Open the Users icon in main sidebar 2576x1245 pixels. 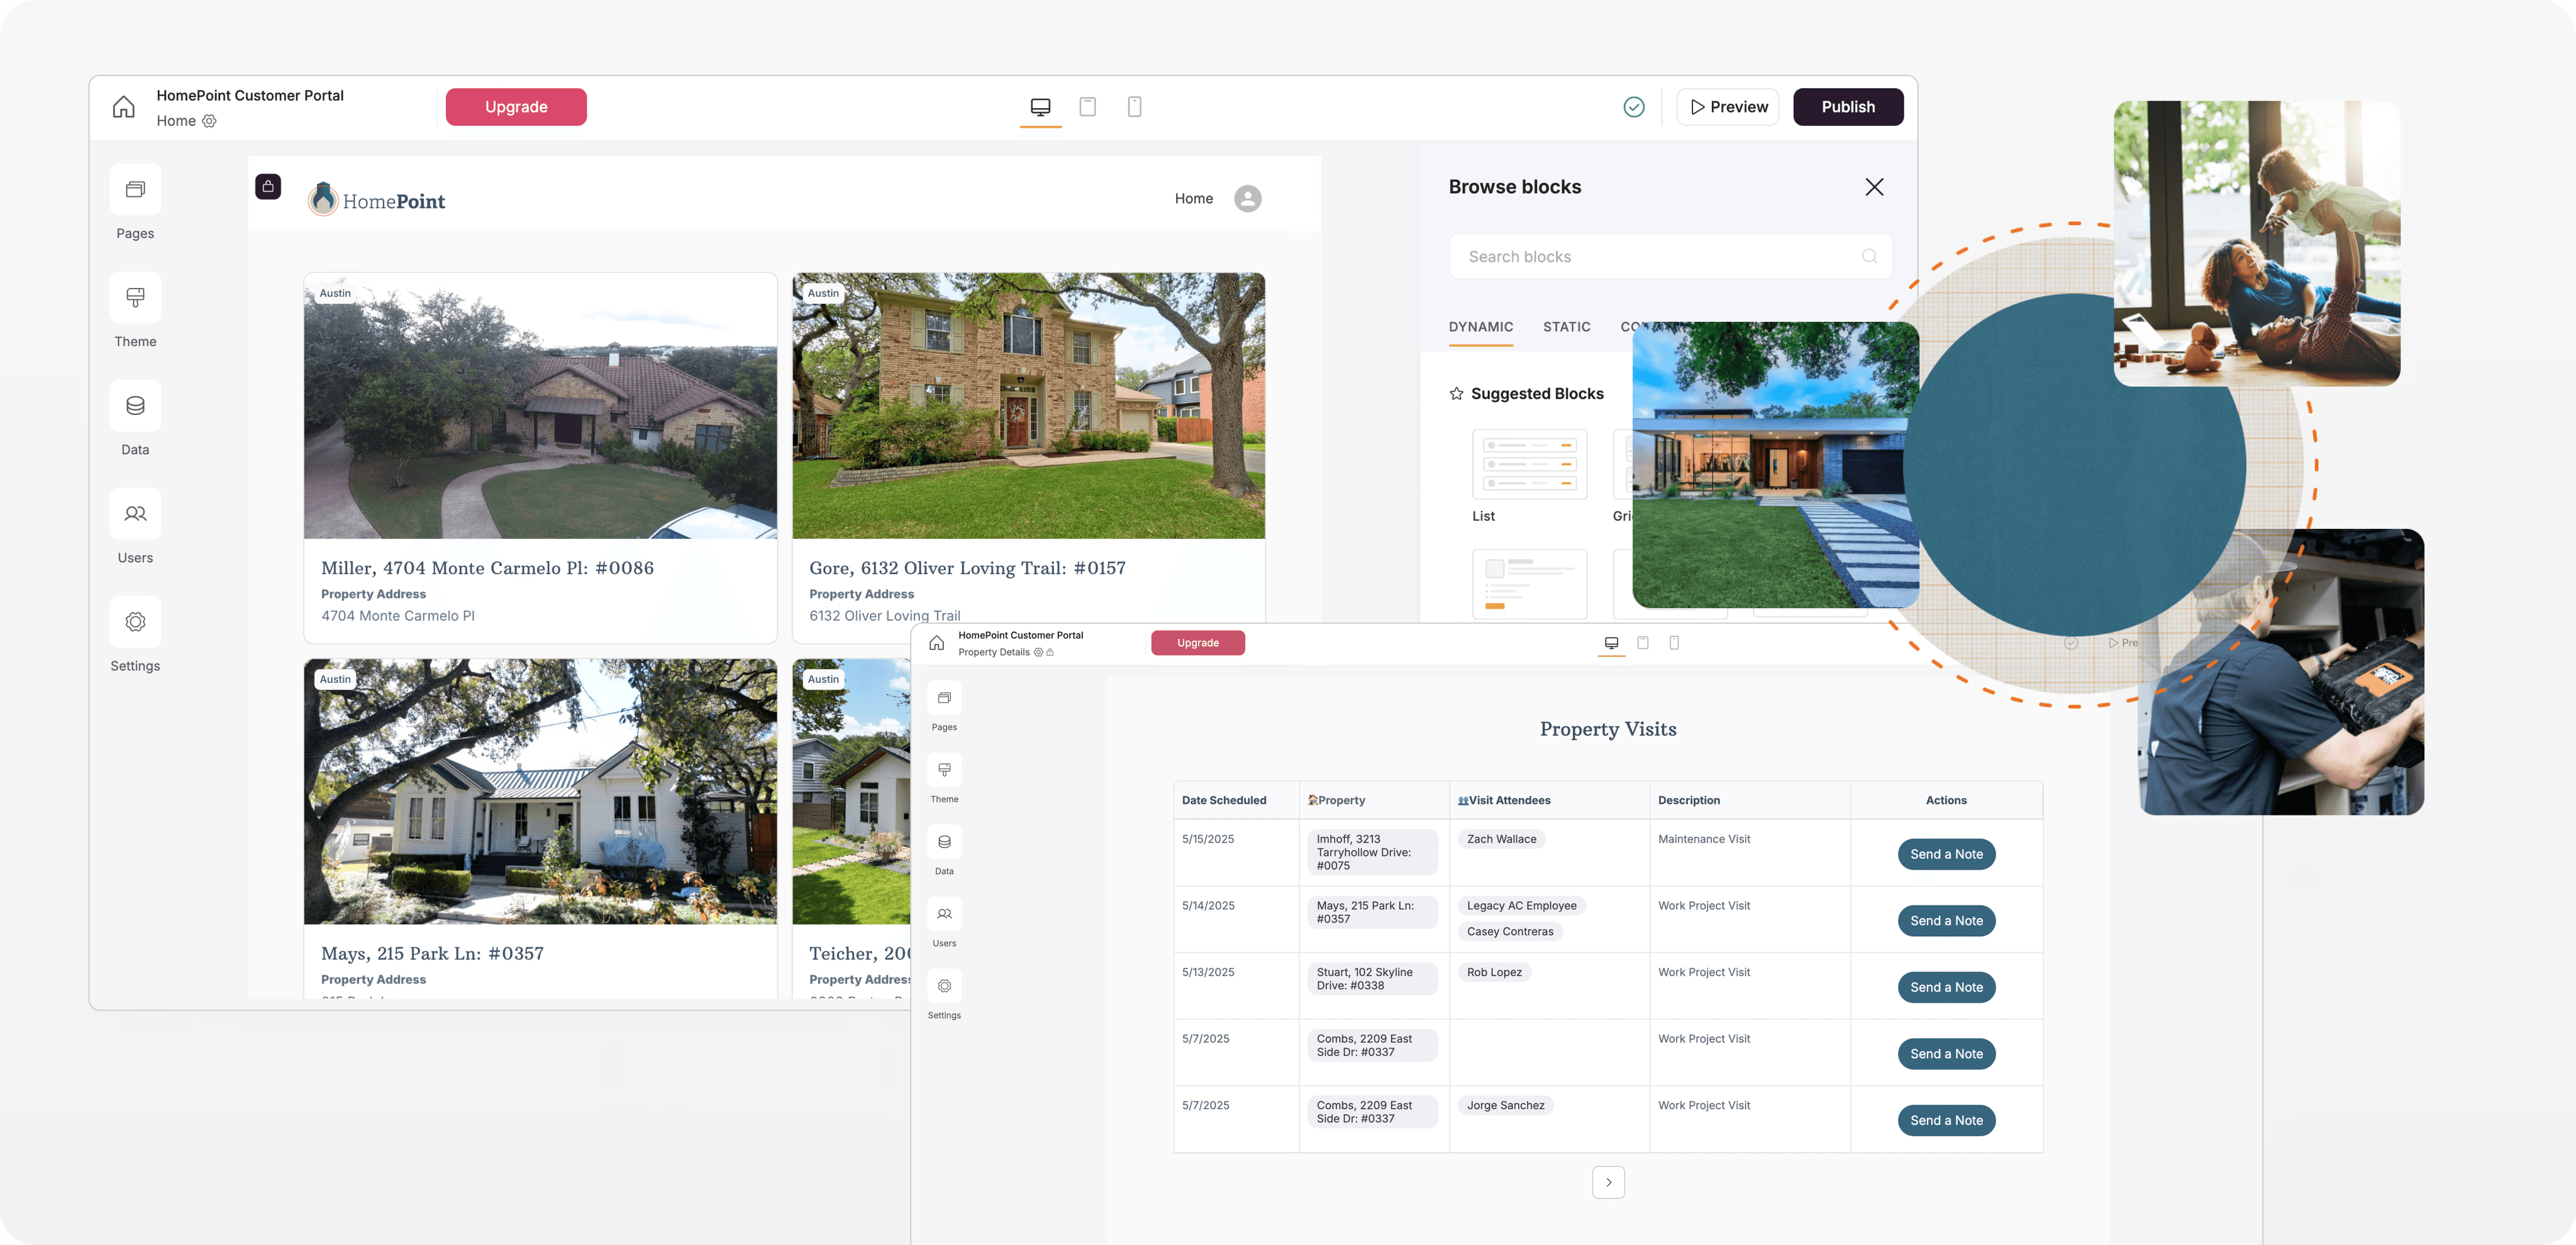tap(135, 514)
